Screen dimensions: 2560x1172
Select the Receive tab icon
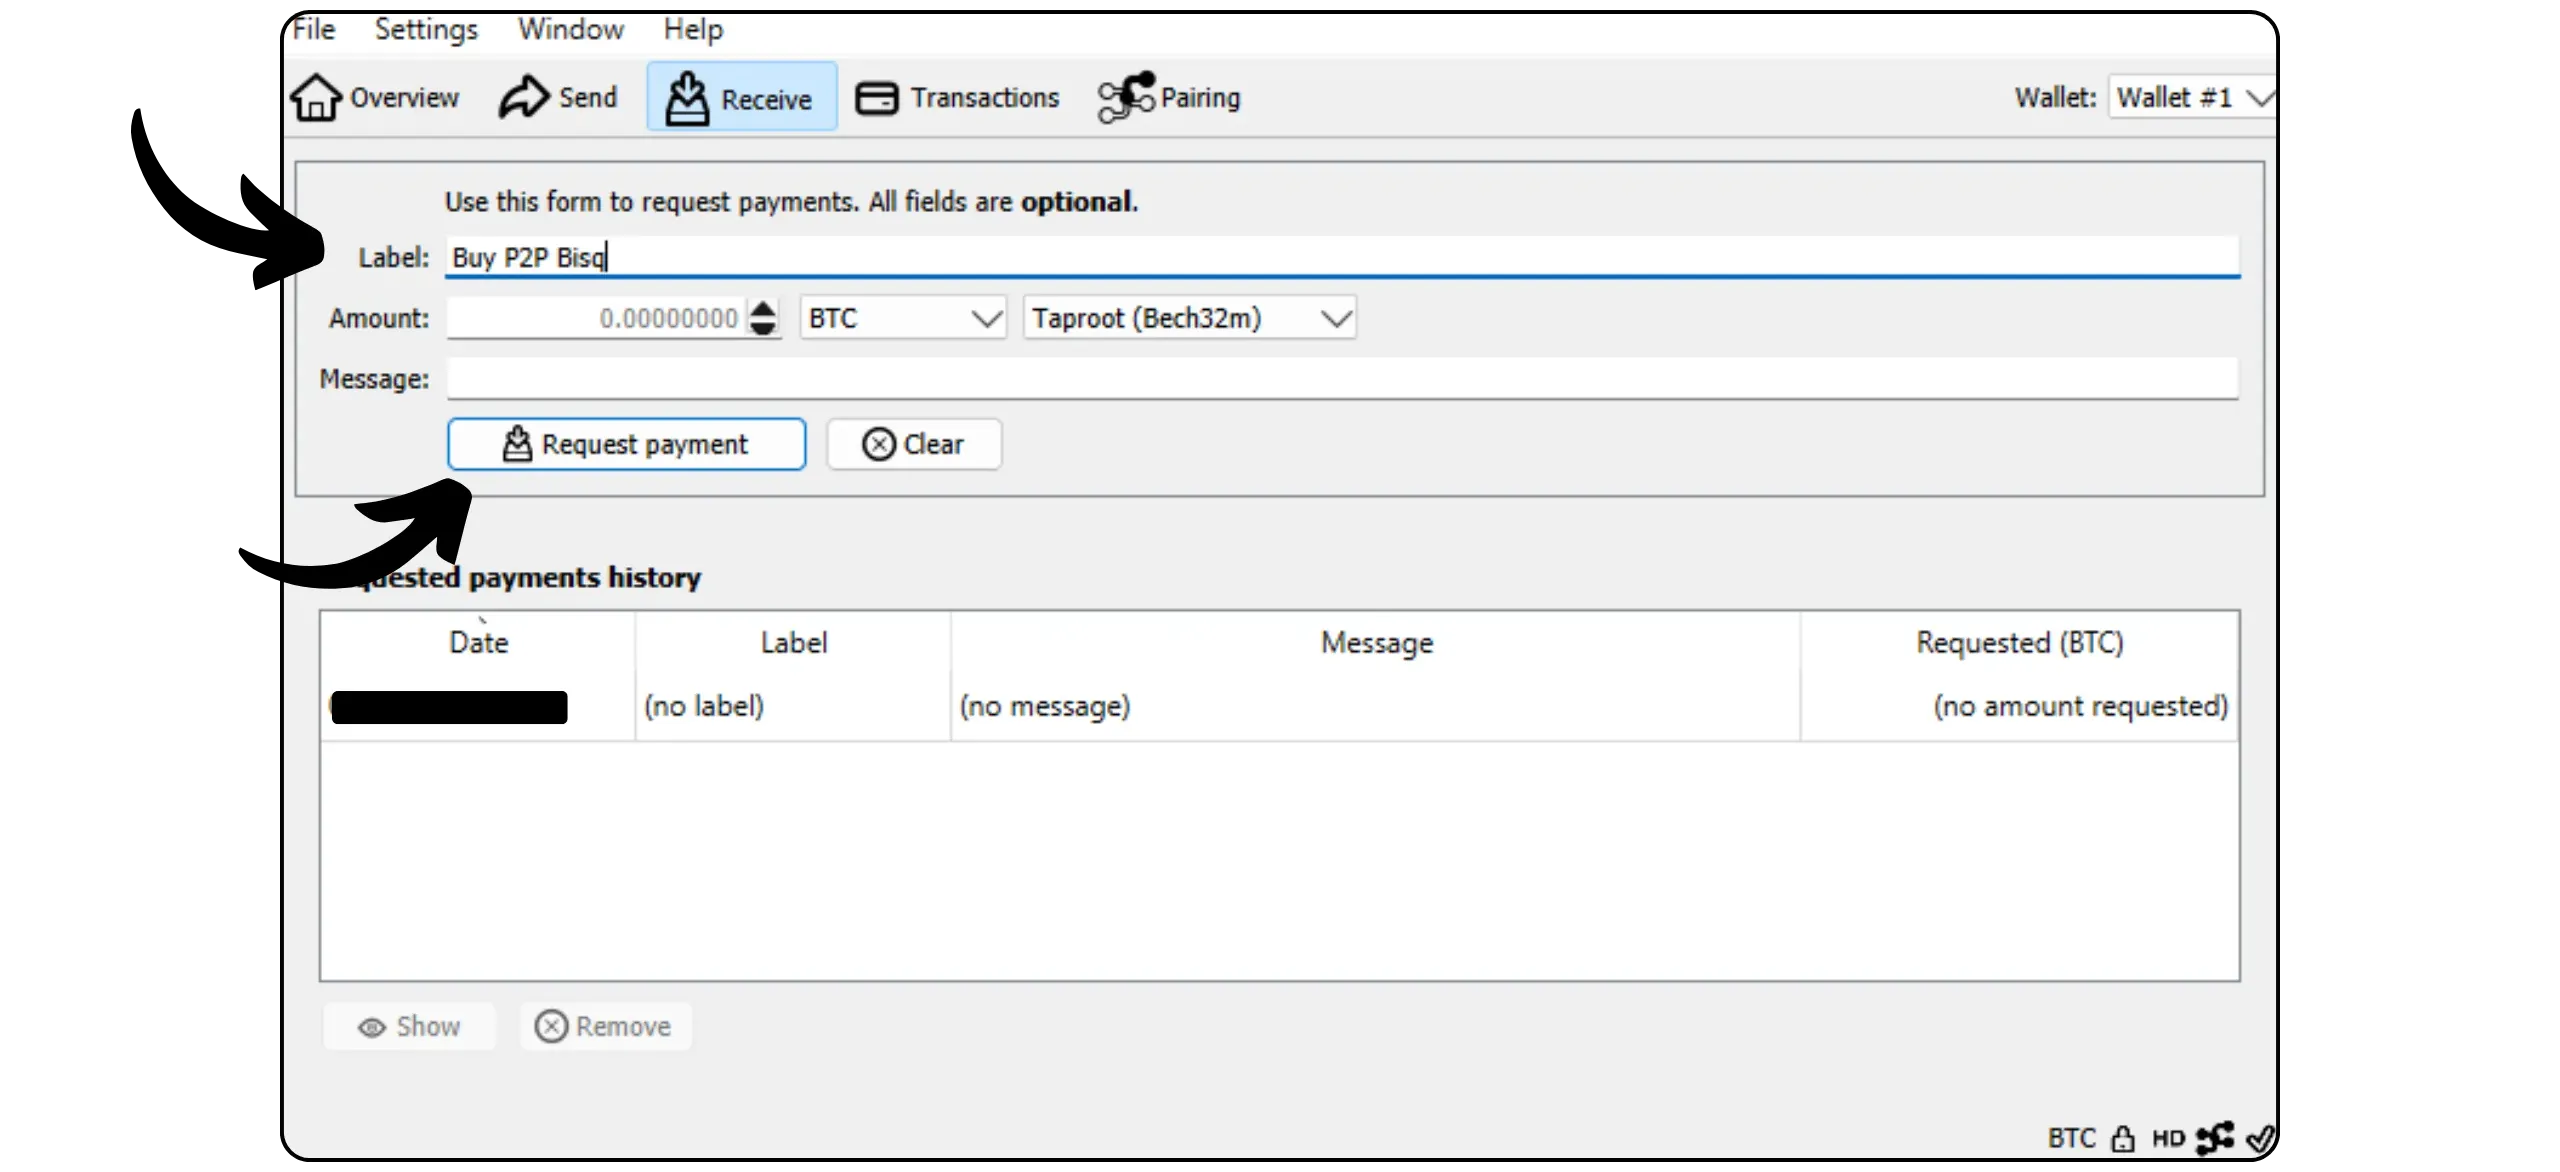(x=687, y=98)
